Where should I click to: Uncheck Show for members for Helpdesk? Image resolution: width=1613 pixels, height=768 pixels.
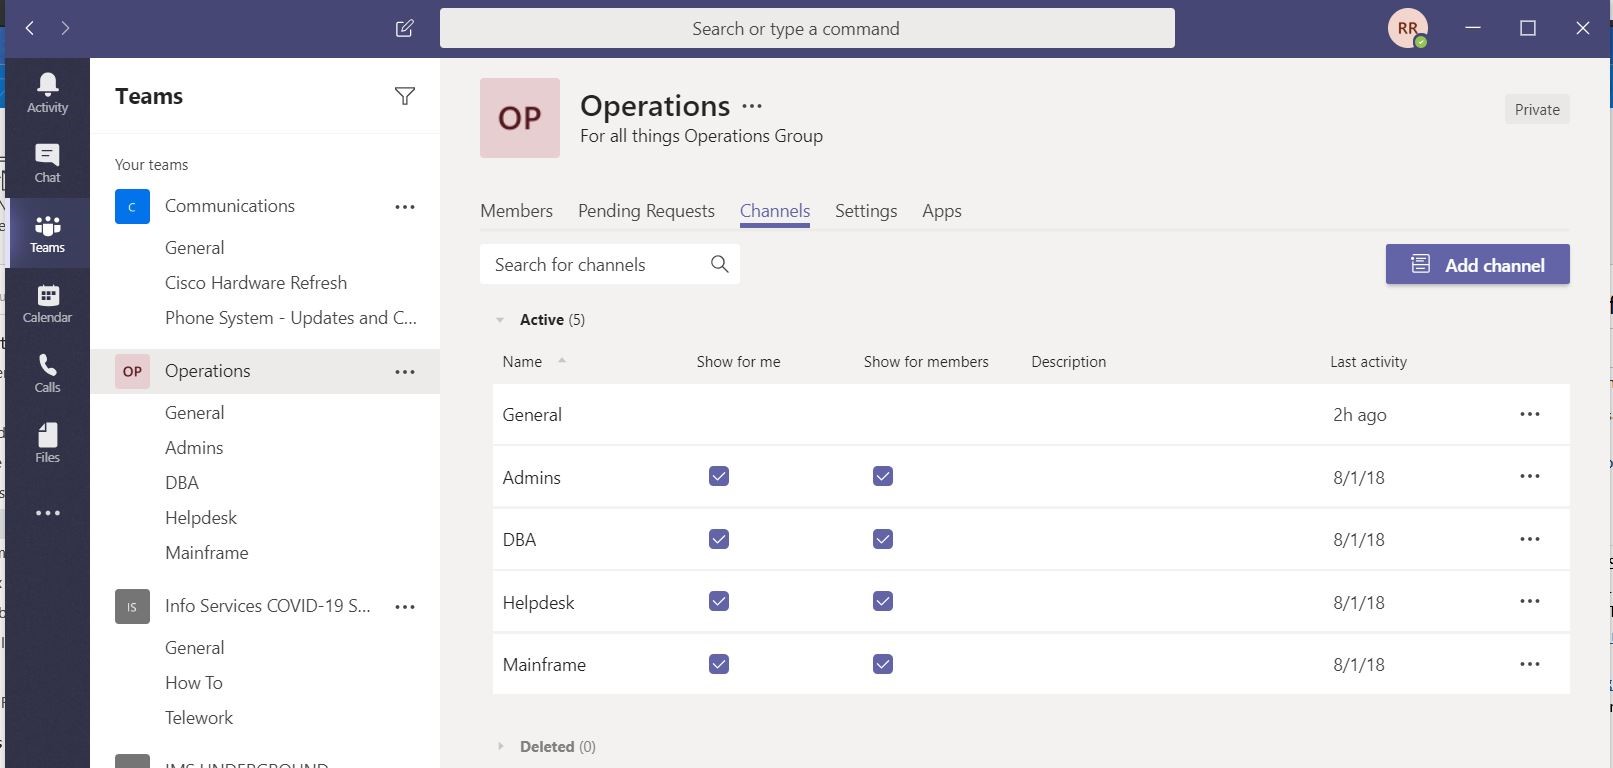[883, 601]
